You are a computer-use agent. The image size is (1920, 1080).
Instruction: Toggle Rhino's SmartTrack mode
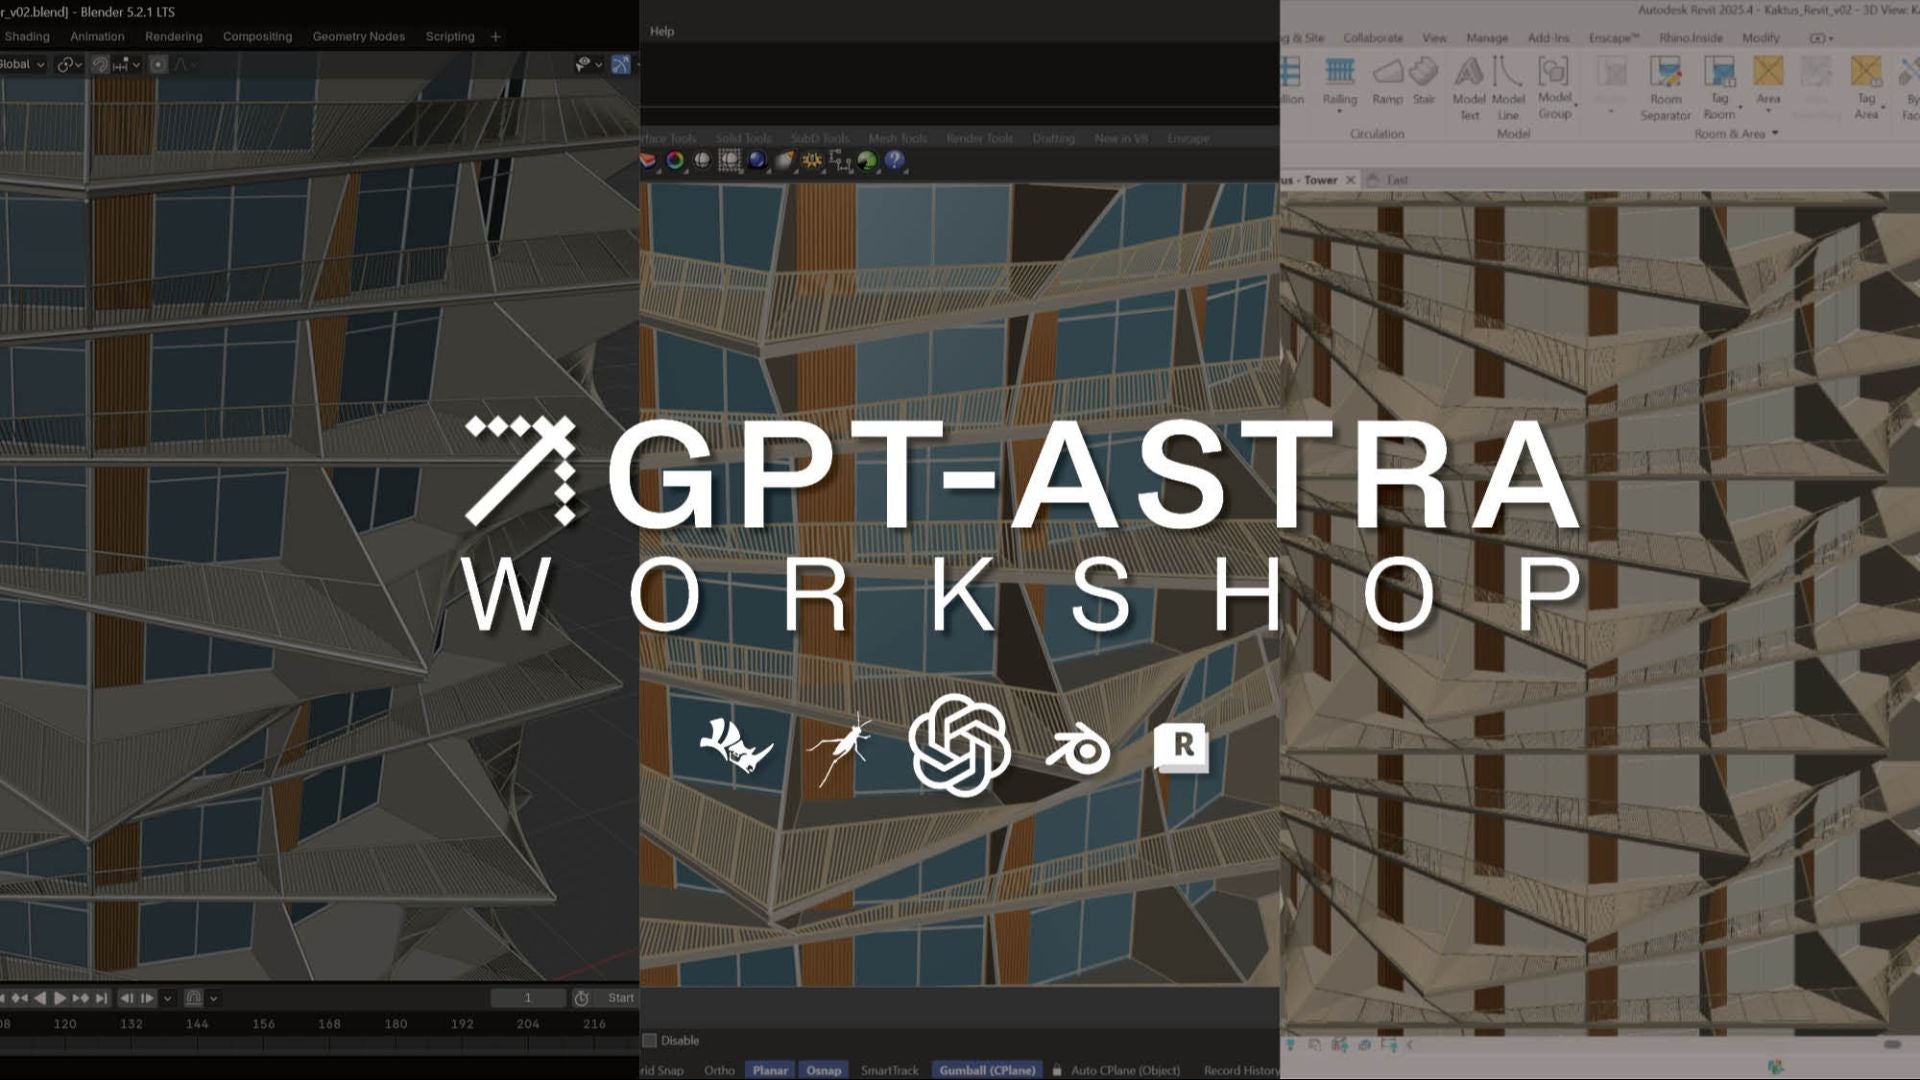pyautogui.click(x=889, y=1070)
